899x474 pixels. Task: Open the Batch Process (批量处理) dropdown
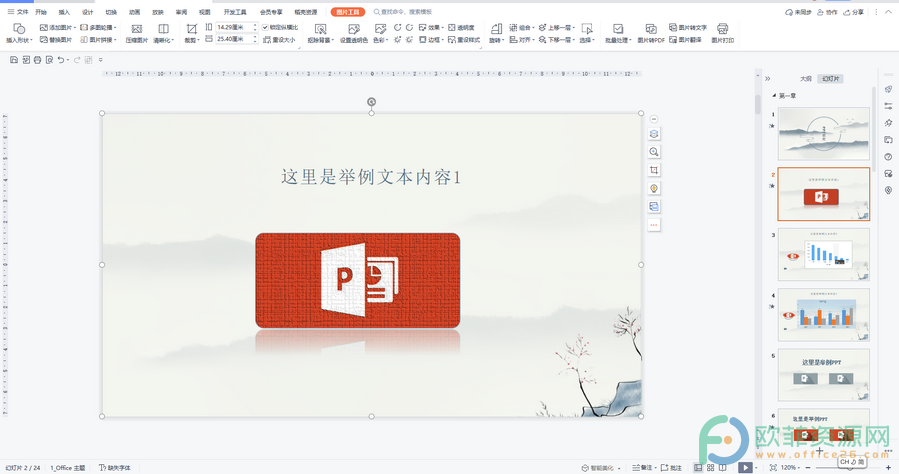[618, 40]
